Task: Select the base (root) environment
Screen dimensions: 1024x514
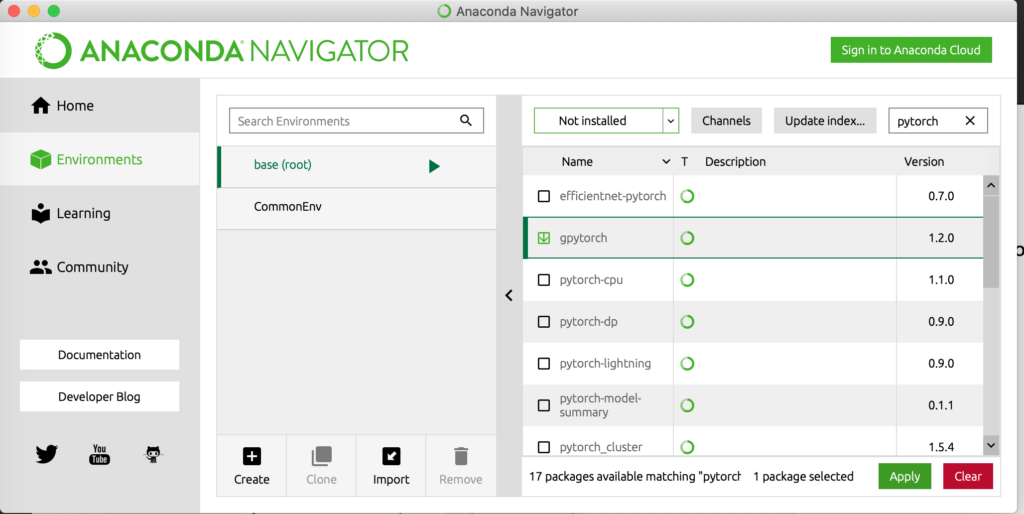Action: 357,167
